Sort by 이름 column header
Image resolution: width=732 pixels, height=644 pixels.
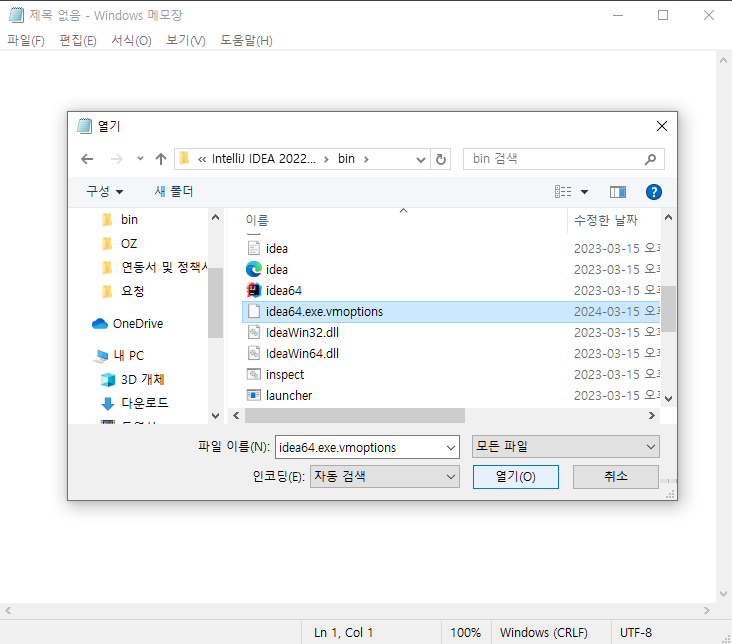[257, 220]
